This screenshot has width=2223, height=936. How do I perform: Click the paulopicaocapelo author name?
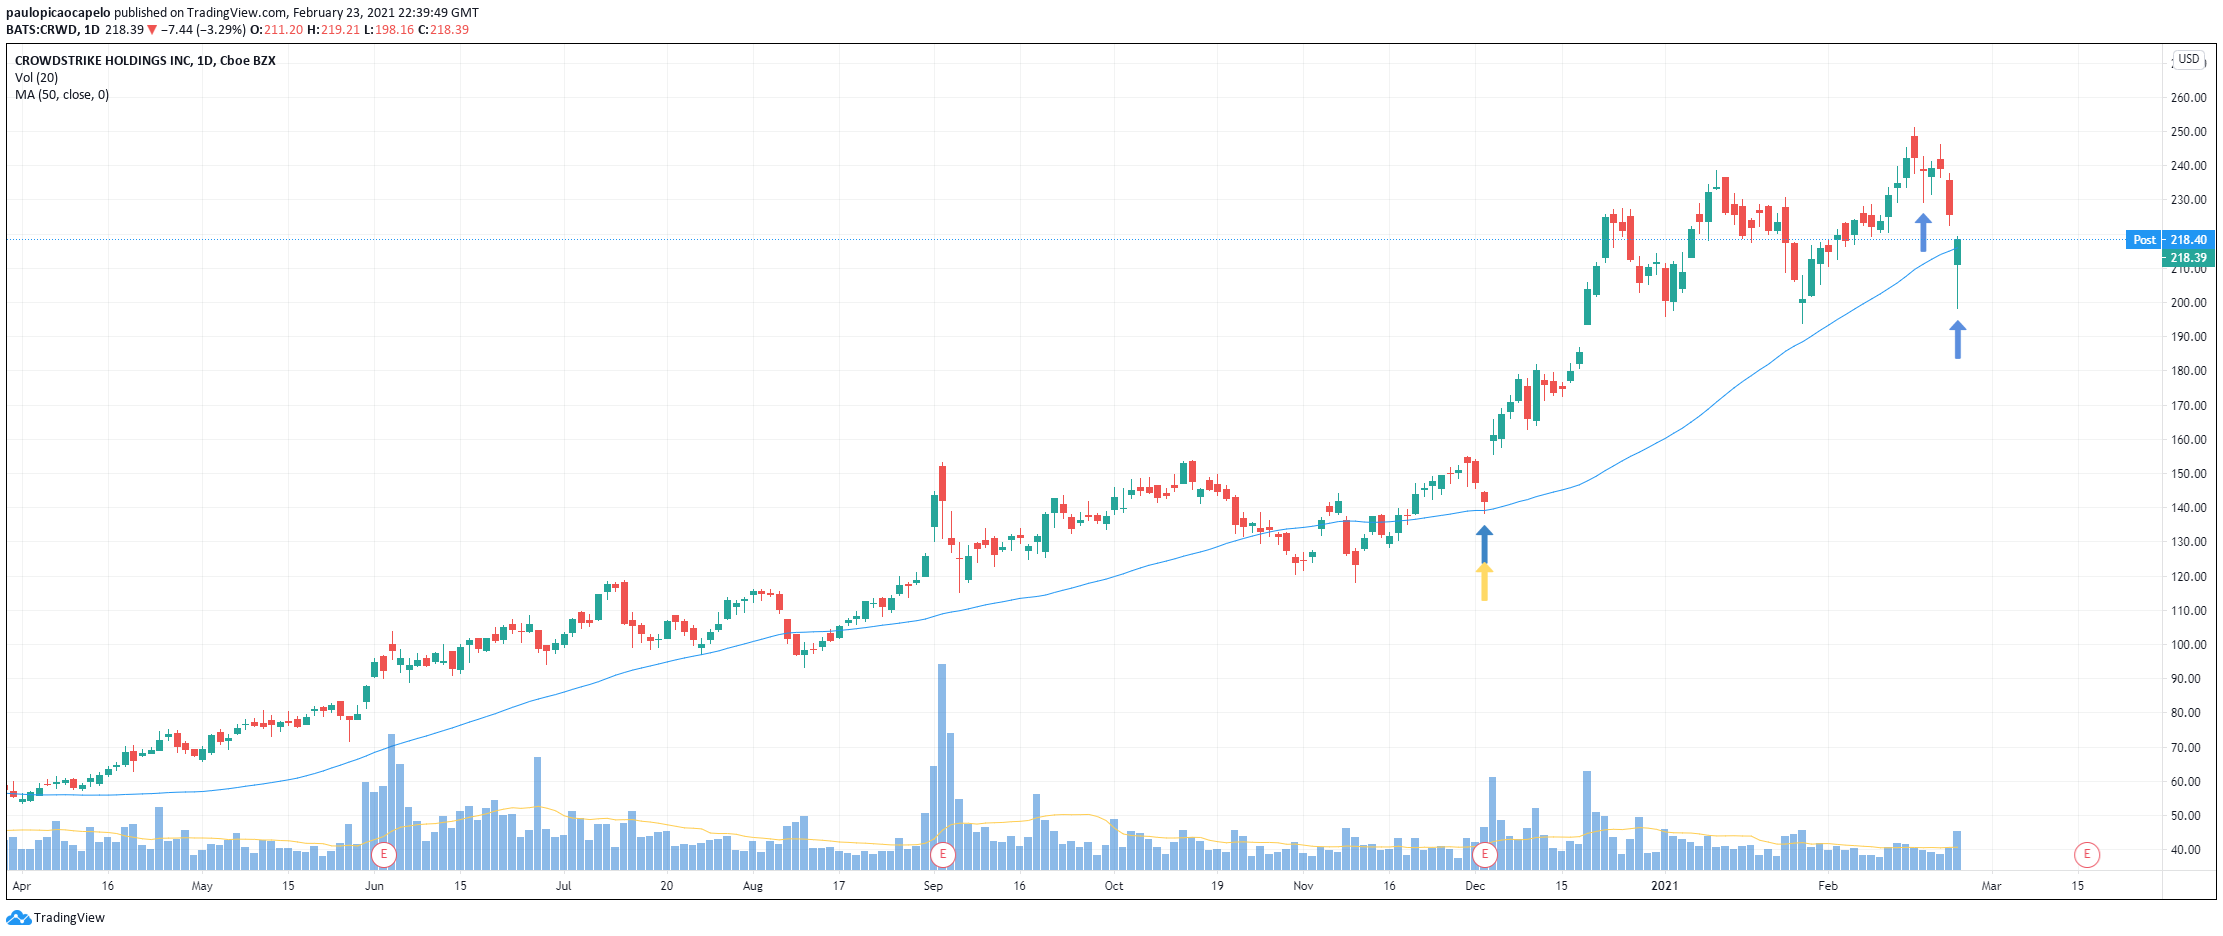coord(58,13)
